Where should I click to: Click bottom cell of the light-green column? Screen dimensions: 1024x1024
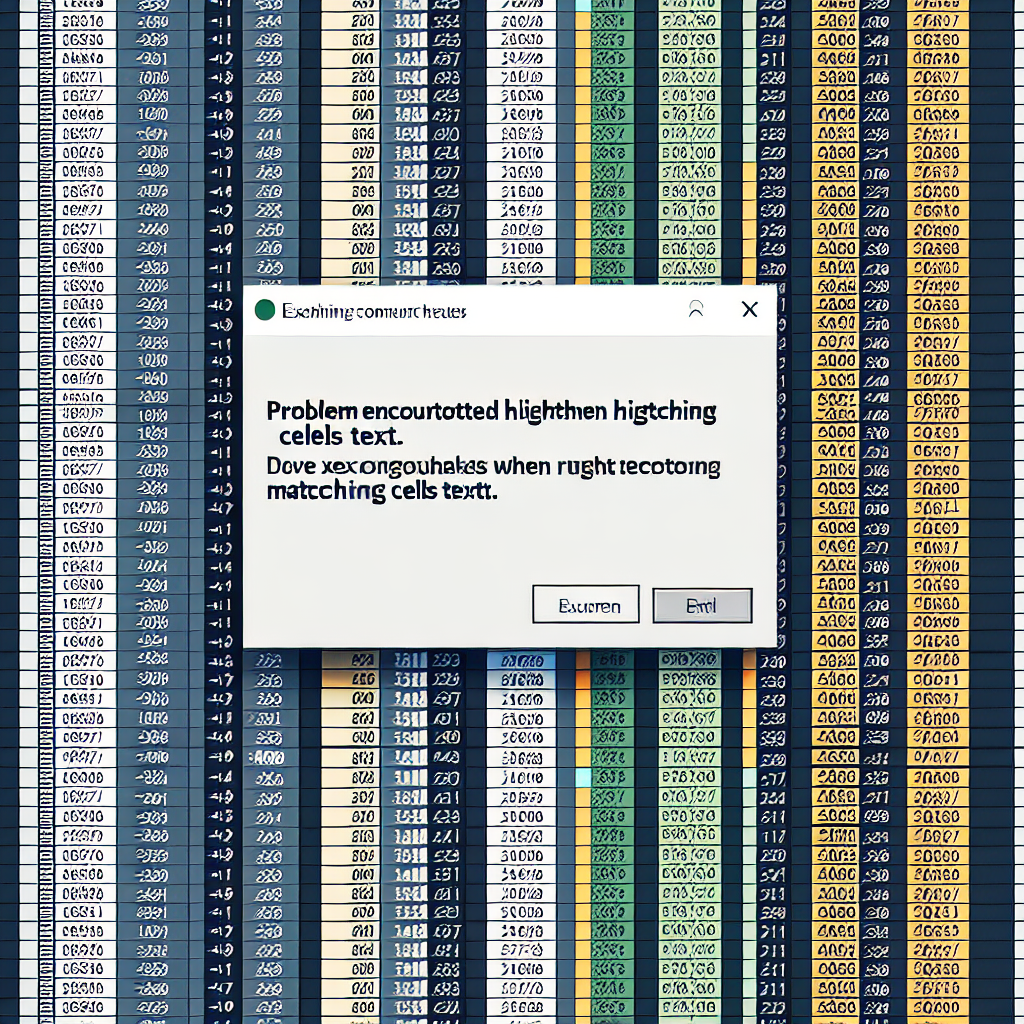(689, 1012)
